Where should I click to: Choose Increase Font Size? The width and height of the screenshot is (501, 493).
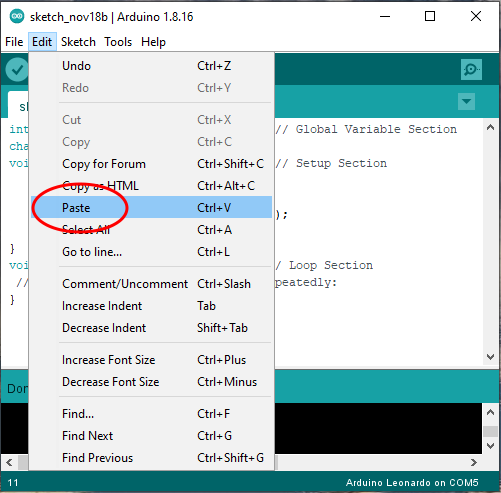point(151,360)
